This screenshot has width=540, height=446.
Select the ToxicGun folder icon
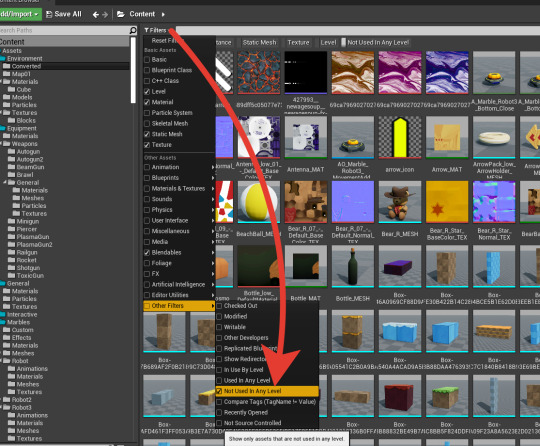point(12,275)
